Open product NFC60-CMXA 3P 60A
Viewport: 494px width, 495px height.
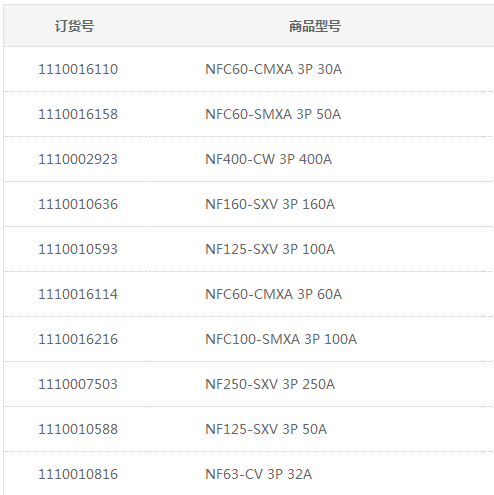coord(273,294)
